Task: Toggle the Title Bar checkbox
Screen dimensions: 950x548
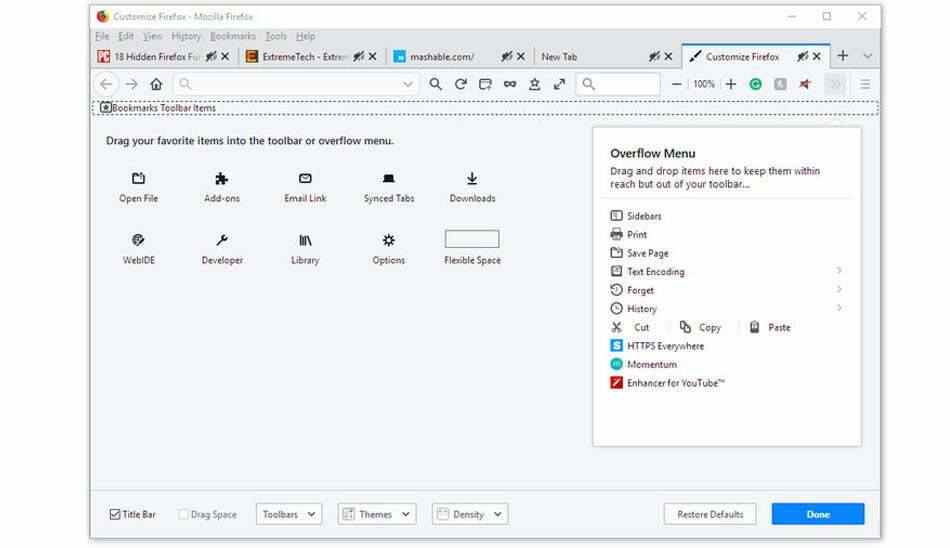Action: point(115,514)
